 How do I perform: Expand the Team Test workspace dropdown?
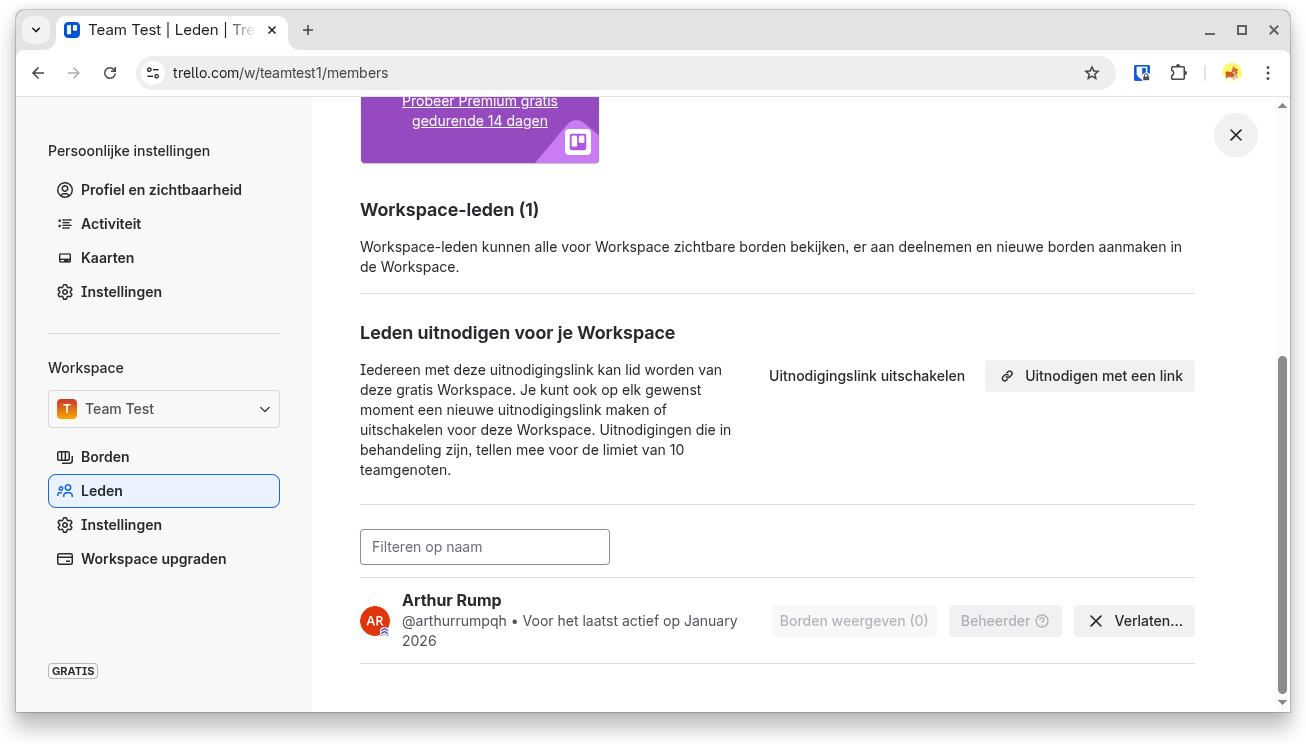click(x=164, y=409)
